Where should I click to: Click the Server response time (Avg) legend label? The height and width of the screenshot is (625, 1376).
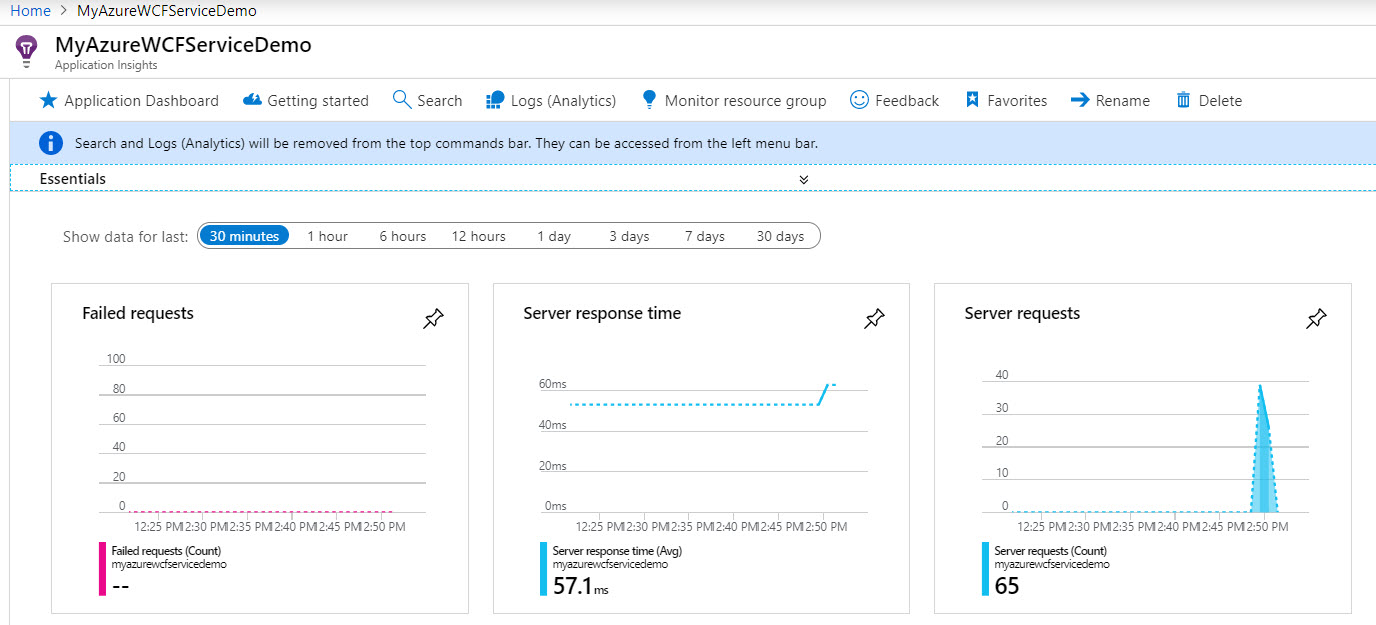click(x=617, y=551)
